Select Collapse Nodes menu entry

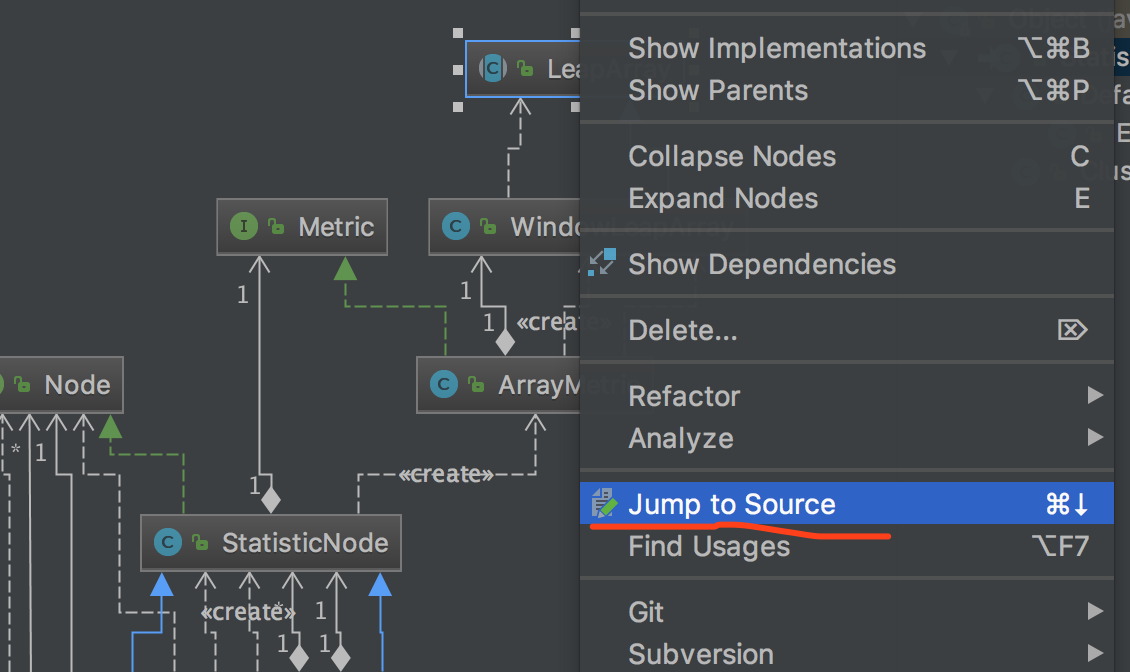coord(732,156)
